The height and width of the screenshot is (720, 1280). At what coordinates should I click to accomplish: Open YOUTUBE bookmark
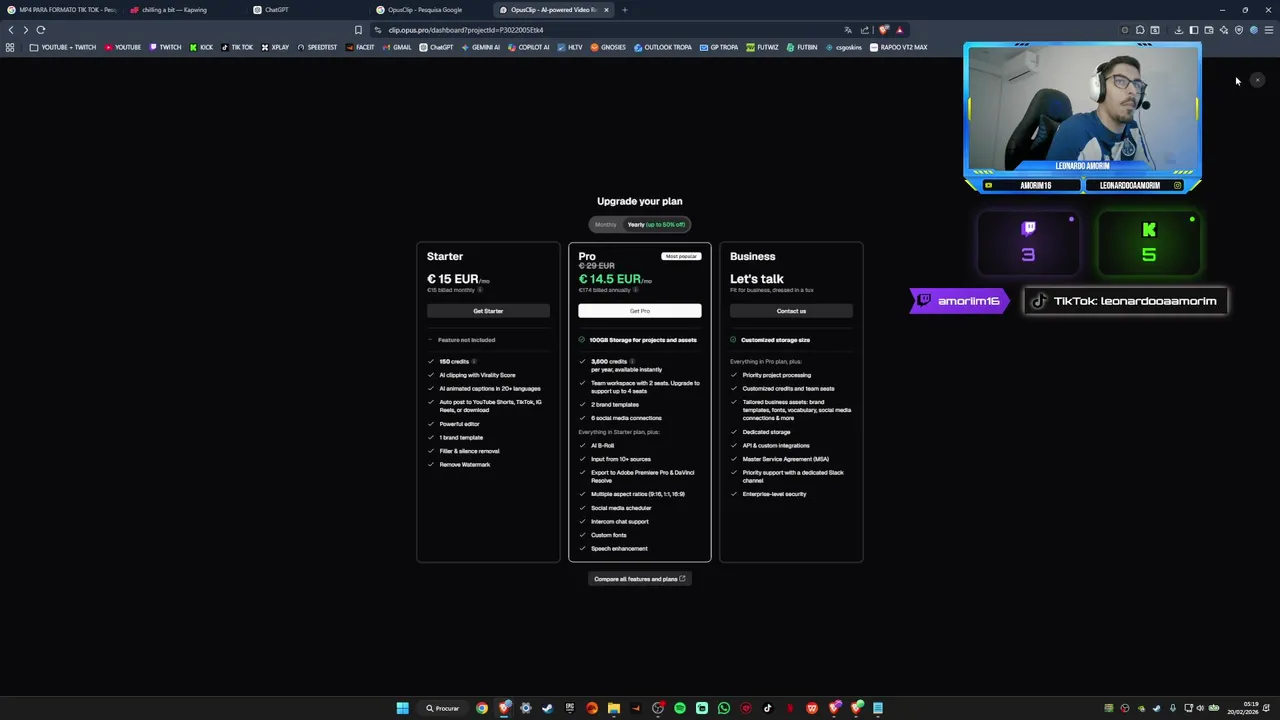[x=122, y=47]
